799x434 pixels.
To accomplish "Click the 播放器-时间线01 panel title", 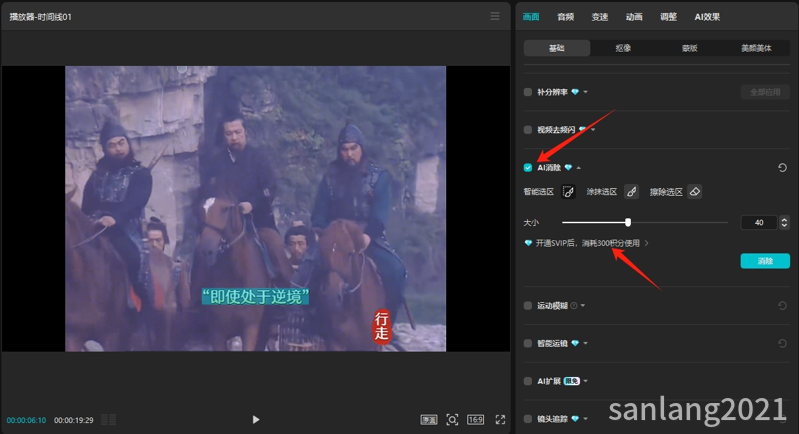I will click(41, 17).
